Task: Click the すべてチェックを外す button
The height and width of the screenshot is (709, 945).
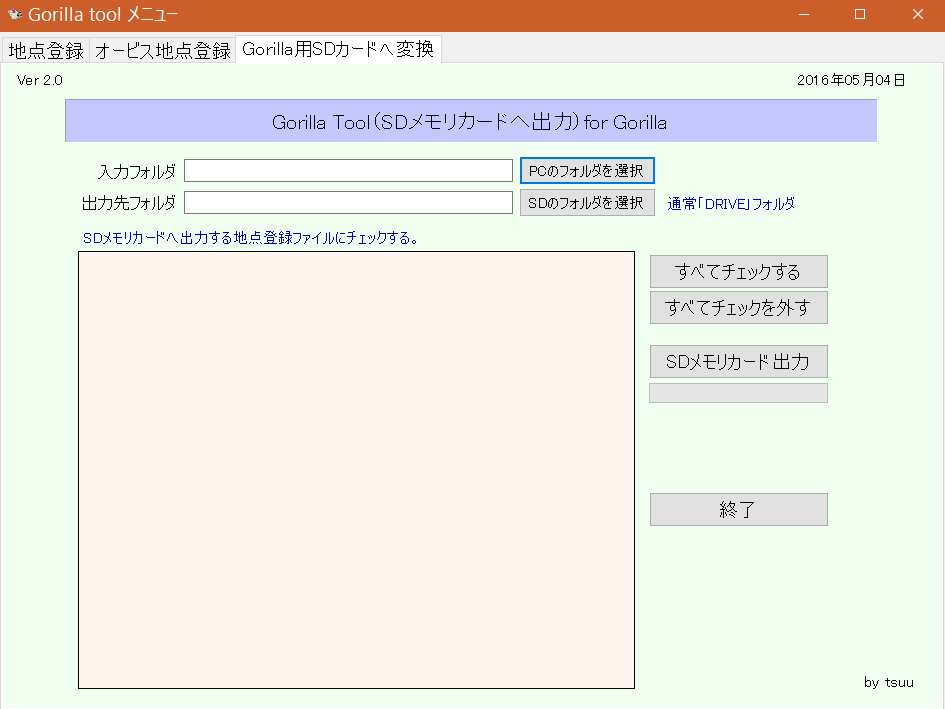Action: pyautogui.click(x=738, y=308)
